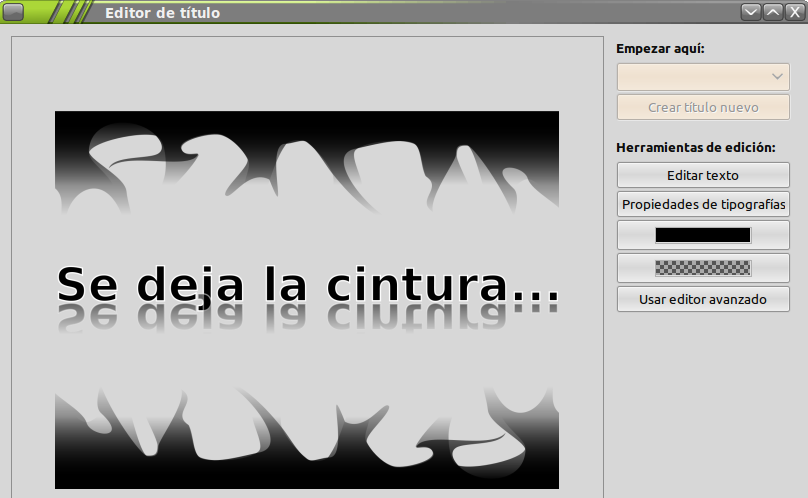This screenshot has height=498, width=808.
Task: Click the 'Herramientas de edición:' label
Action: [696, 147]
